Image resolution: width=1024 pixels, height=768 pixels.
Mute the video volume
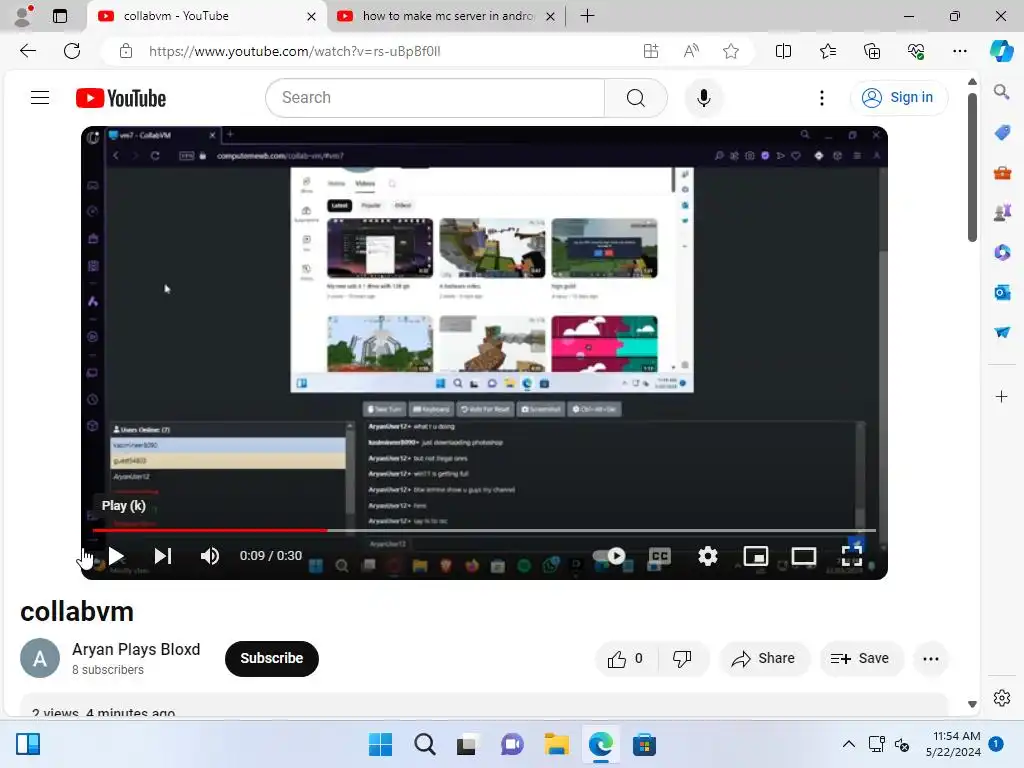210,556
